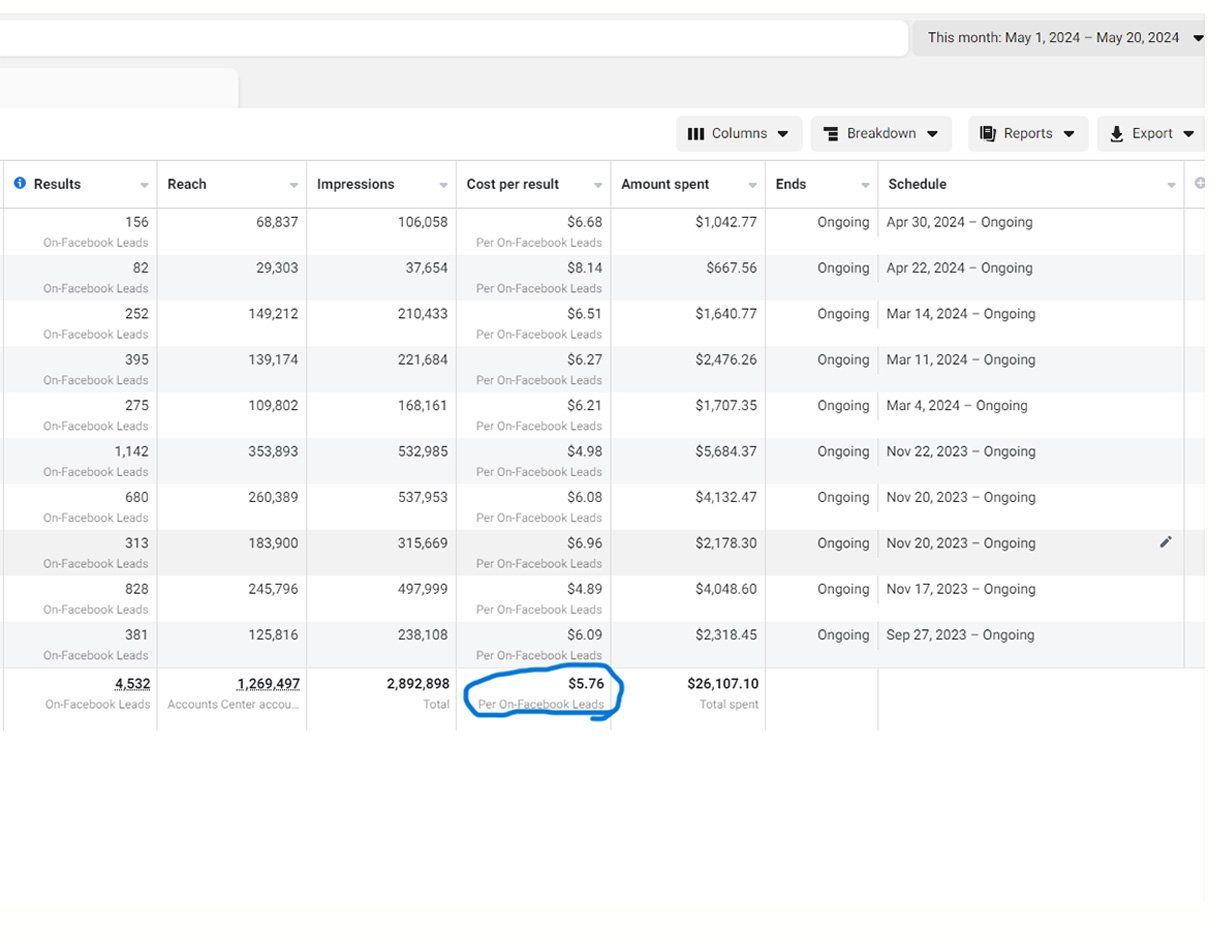Click the total 4,532 results link
Viewport: 1214px width, 937px height.
tap(131, 684)
